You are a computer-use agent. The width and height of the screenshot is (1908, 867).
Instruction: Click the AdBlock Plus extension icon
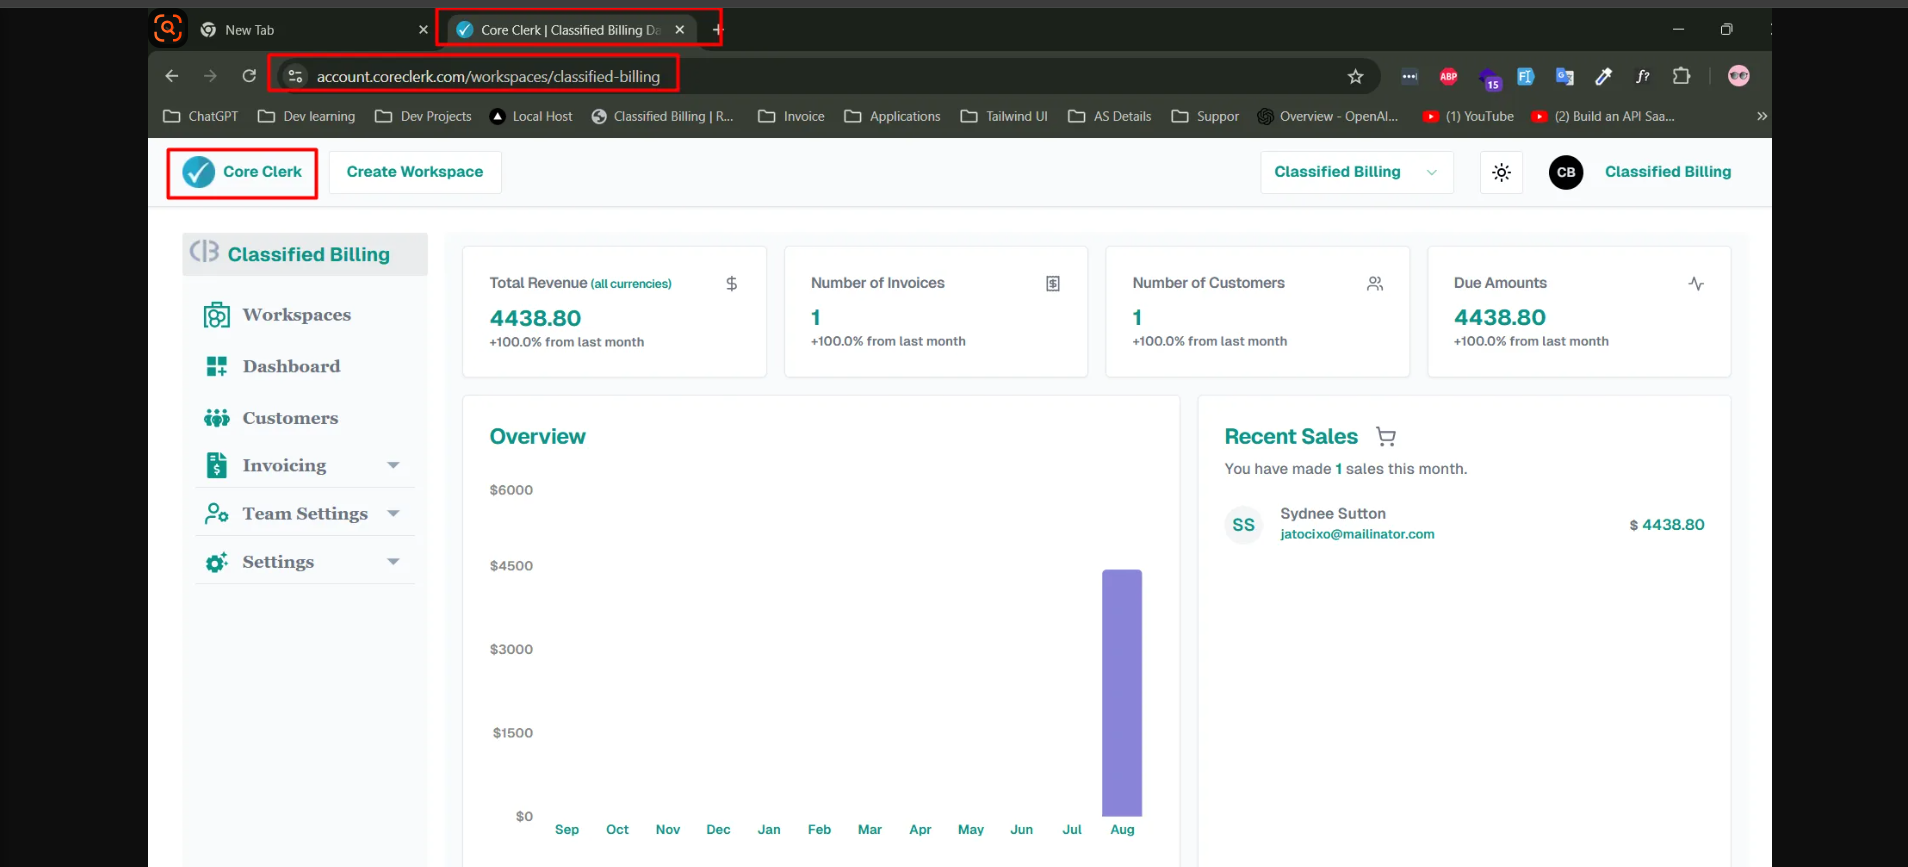pyautogui.click(x=1448, y=76)
